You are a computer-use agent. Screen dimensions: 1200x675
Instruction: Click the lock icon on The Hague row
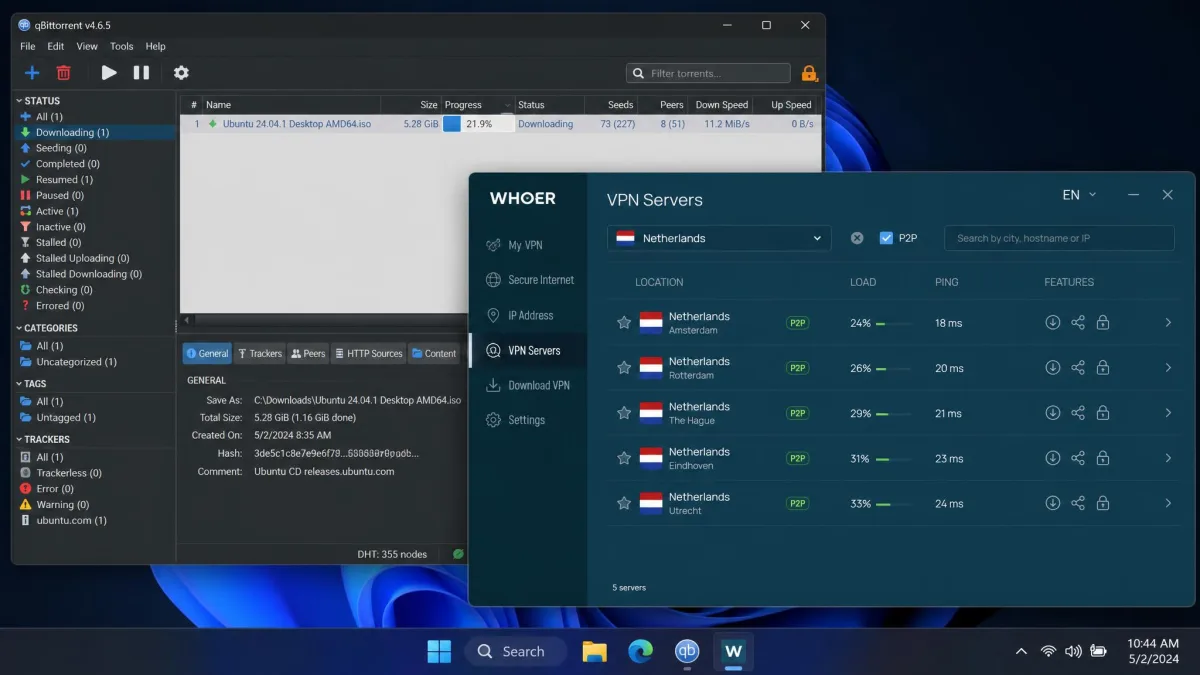click(1103, 413)
